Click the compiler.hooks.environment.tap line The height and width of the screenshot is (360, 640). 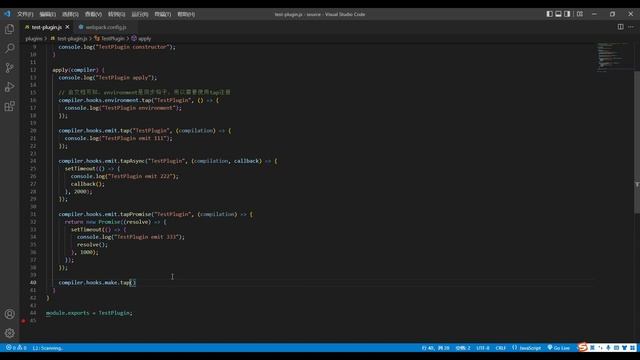click(x=139, y=100)
